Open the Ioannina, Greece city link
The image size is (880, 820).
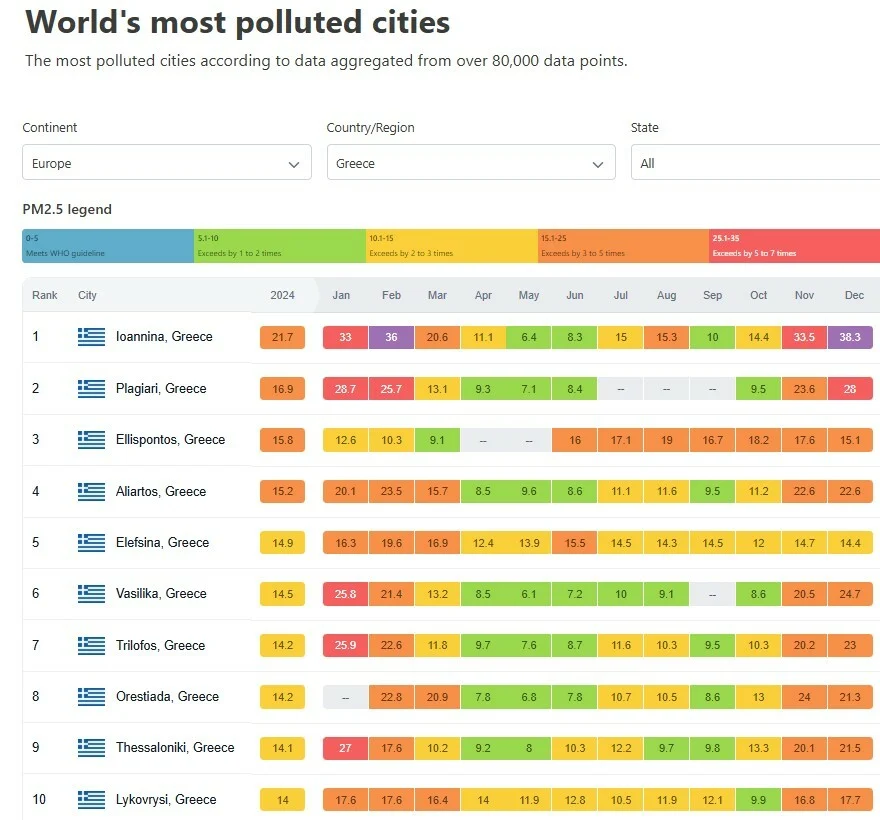(164, 337)
